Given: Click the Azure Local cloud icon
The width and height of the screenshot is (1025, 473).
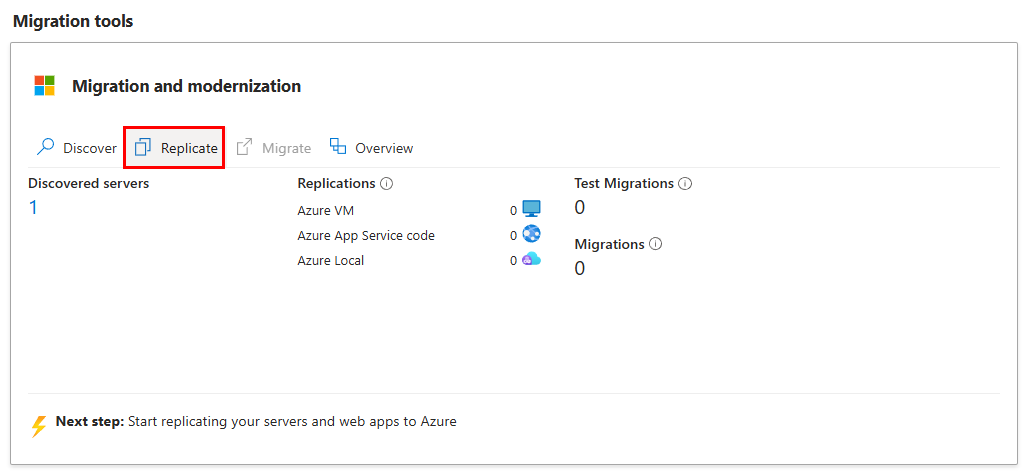Looking at the screenshot, I should pyautogui.click(x=531, y=259).
